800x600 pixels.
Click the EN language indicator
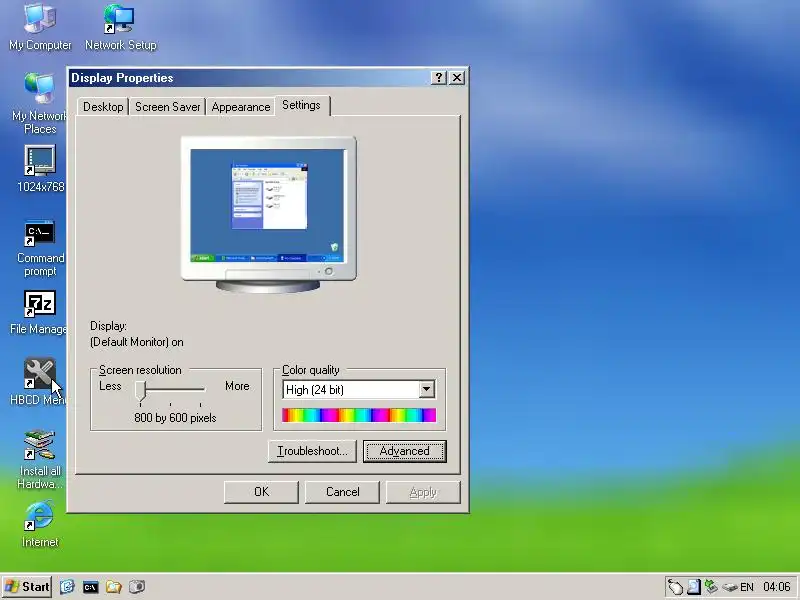747,587
